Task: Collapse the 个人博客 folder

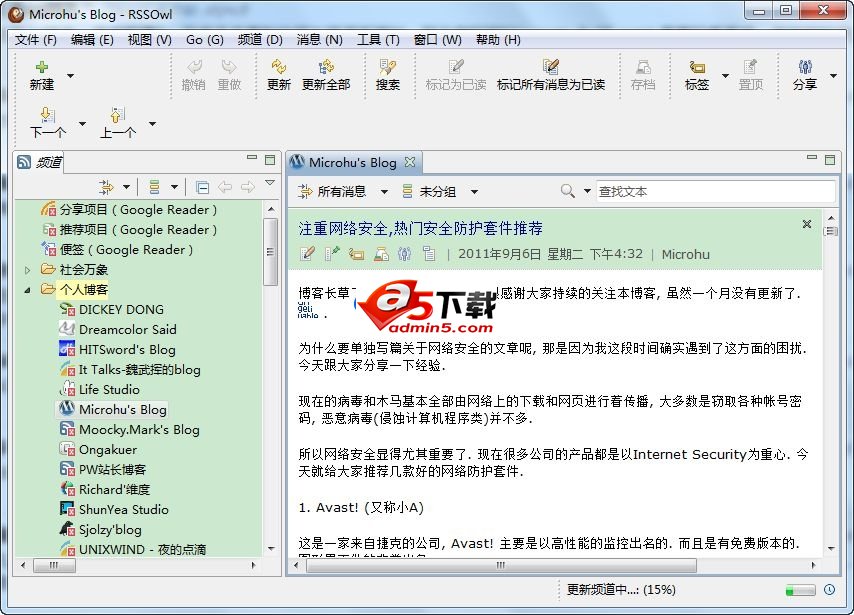Action: [x=28, y=290]
